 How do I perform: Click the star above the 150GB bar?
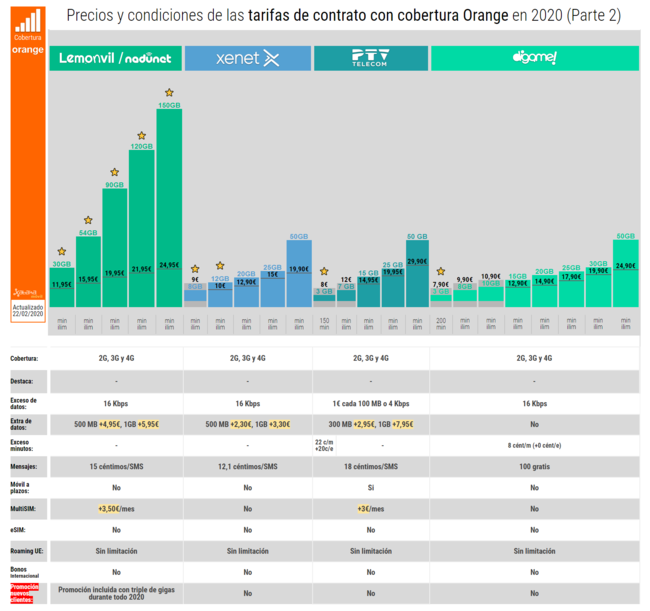(168, 93)
